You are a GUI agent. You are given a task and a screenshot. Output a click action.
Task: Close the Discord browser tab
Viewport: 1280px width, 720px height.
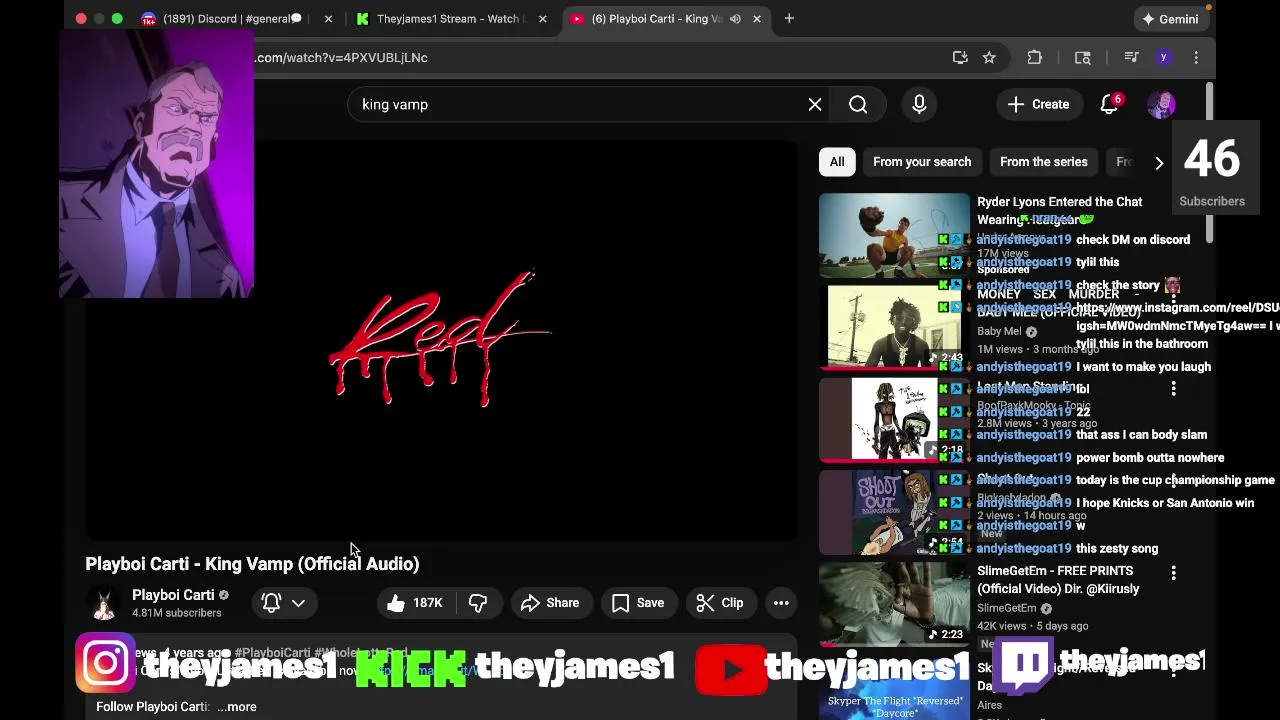pos(328,18)
